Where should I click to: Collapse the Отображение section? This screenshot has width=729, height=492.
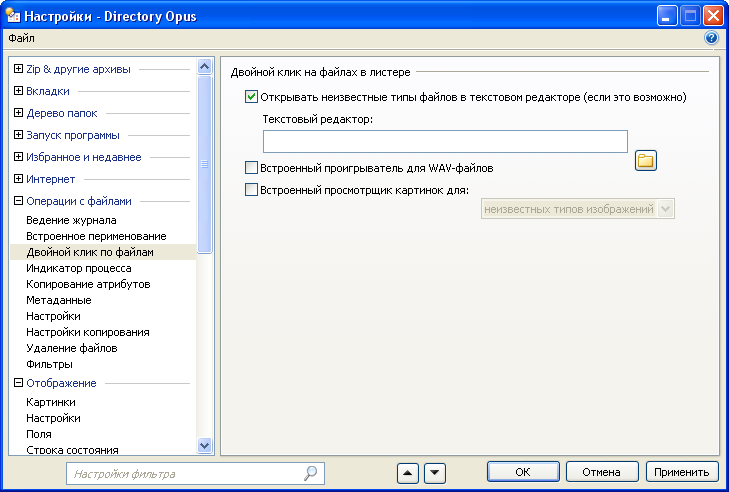[x=18, y=383]
